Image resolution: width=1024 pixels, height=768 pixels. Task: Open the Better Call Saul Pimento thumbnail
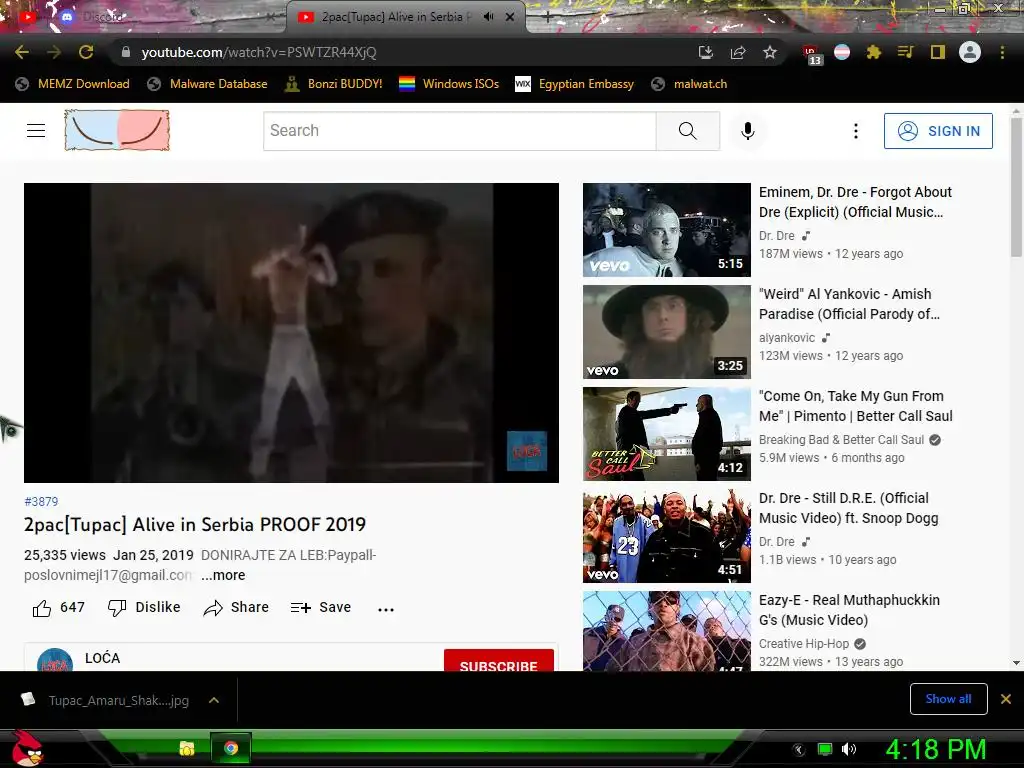click(x=667, y=434)
